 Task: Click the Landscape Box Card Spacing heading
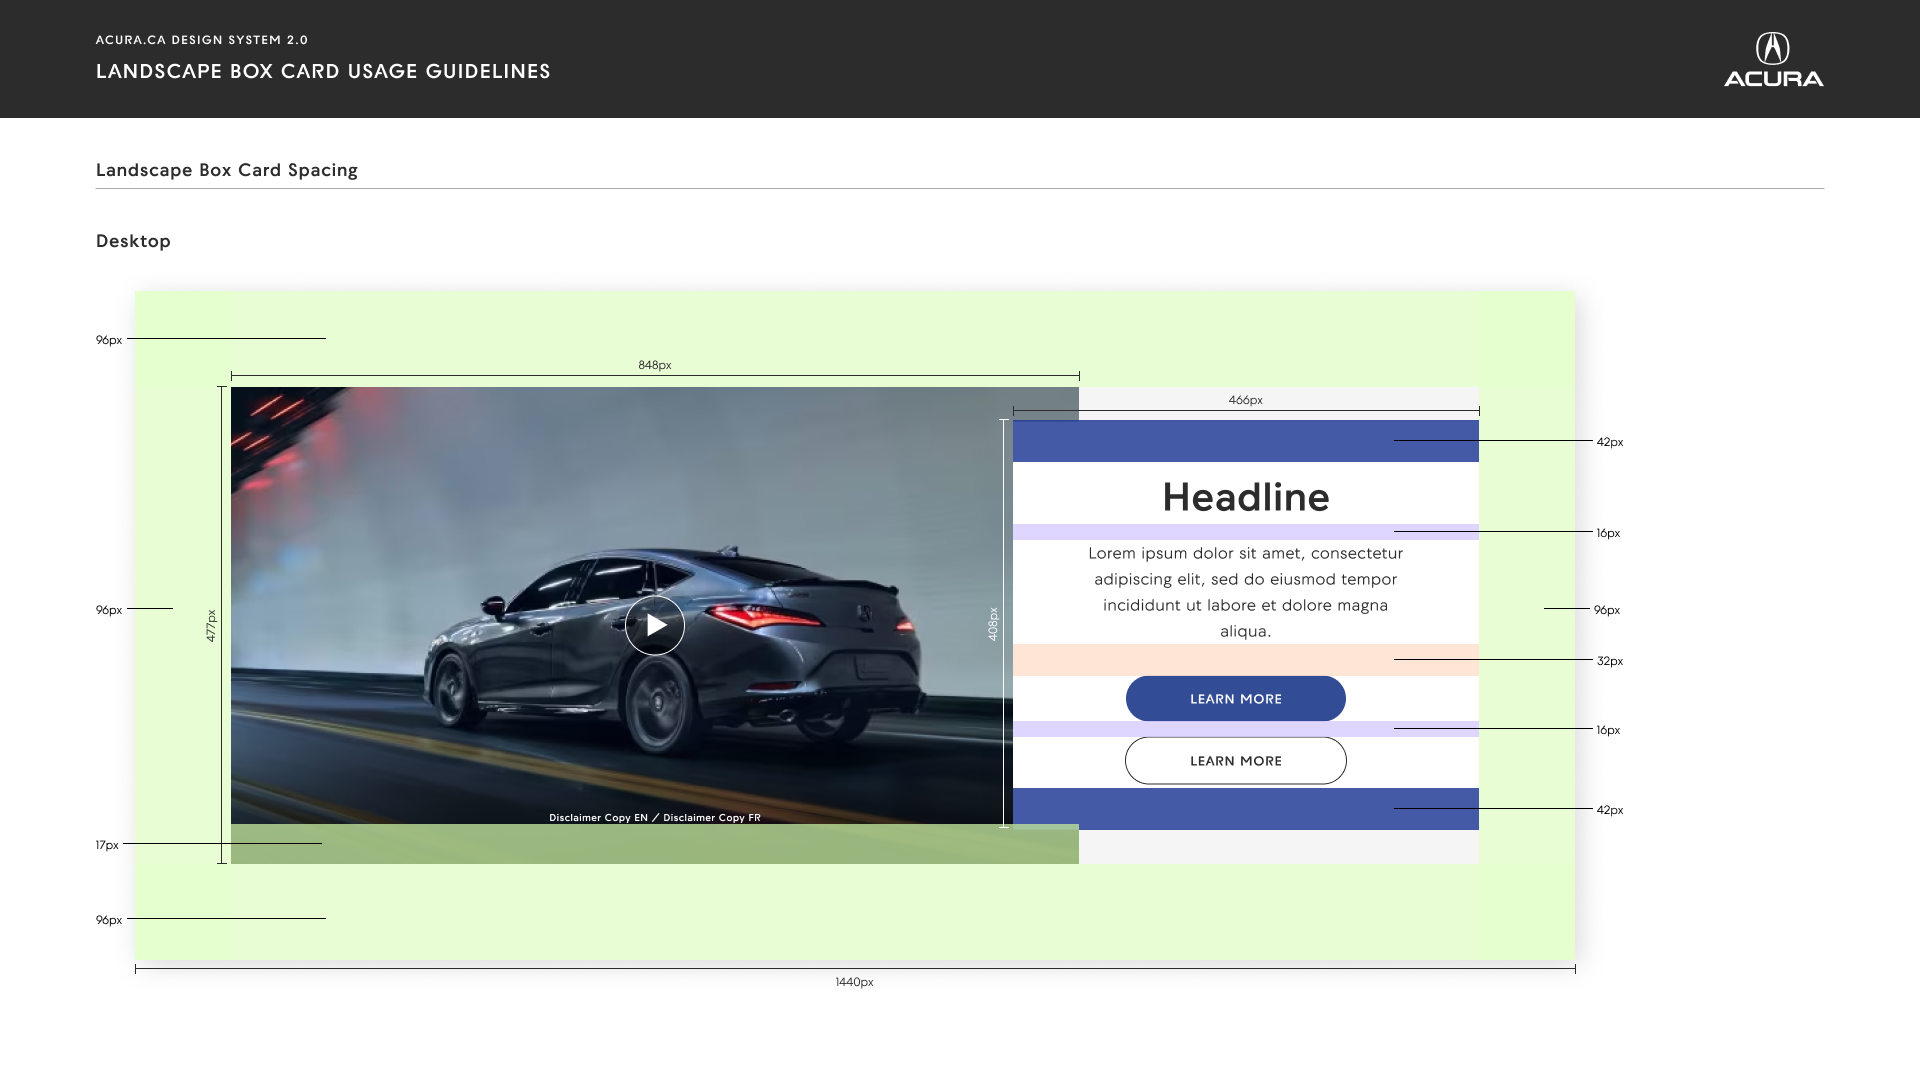[x=227, y=170]
